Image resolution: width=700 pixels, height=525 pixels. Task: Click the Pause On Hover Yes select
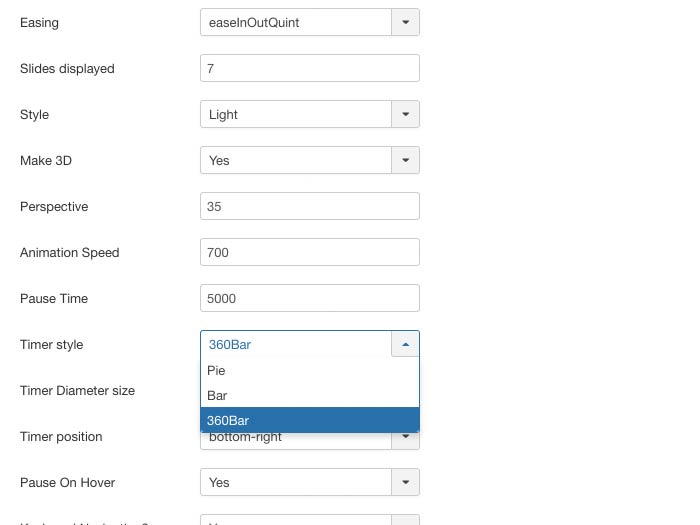(296, 482)
